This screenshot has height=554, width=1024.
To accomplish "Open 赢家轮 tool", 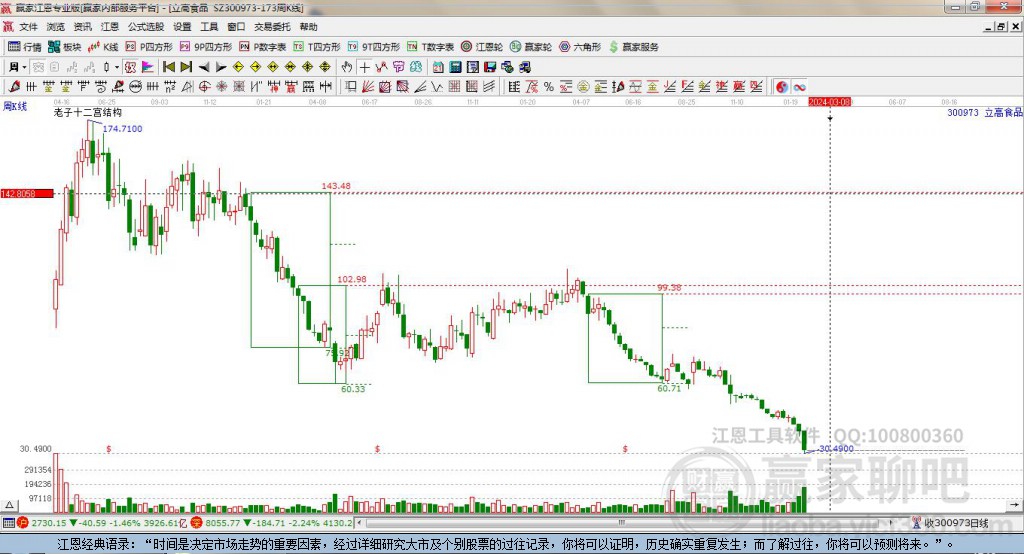I will [x=531, y=47].
